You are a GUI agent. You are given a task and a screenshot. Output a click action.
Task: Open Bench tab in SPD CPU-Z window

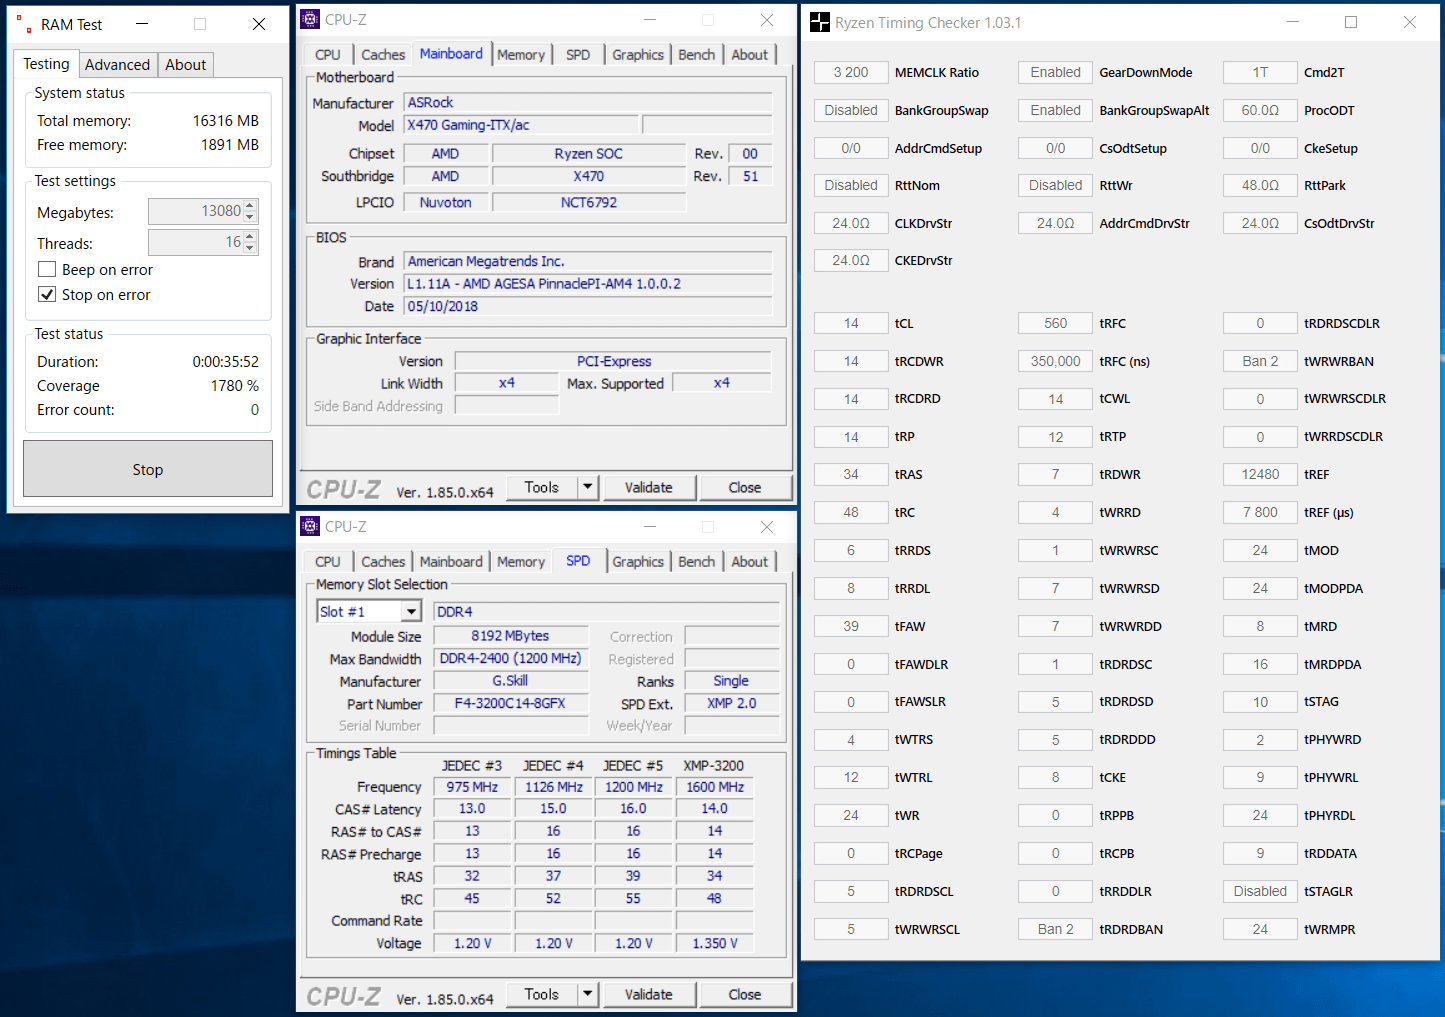[x=697, y=562]
